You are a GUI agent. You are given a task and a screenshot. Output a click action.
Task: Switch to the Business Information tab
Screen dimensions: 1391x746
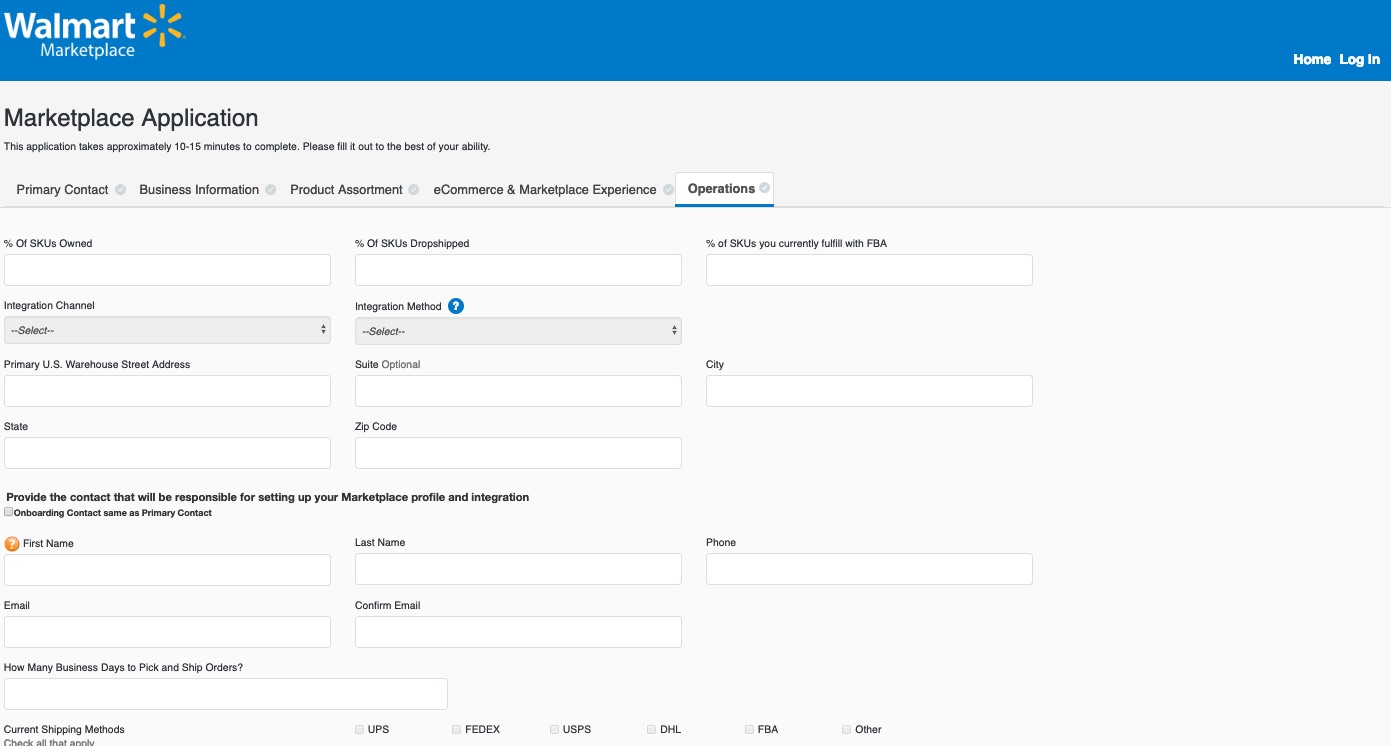tap(199, 189)
